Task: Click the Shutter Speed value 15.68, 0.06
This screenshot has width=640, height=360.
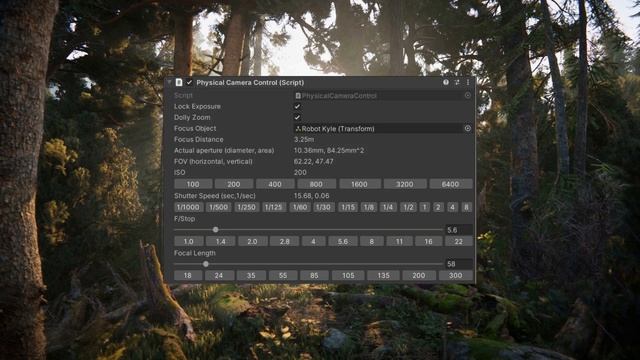Action: (311, 196)
